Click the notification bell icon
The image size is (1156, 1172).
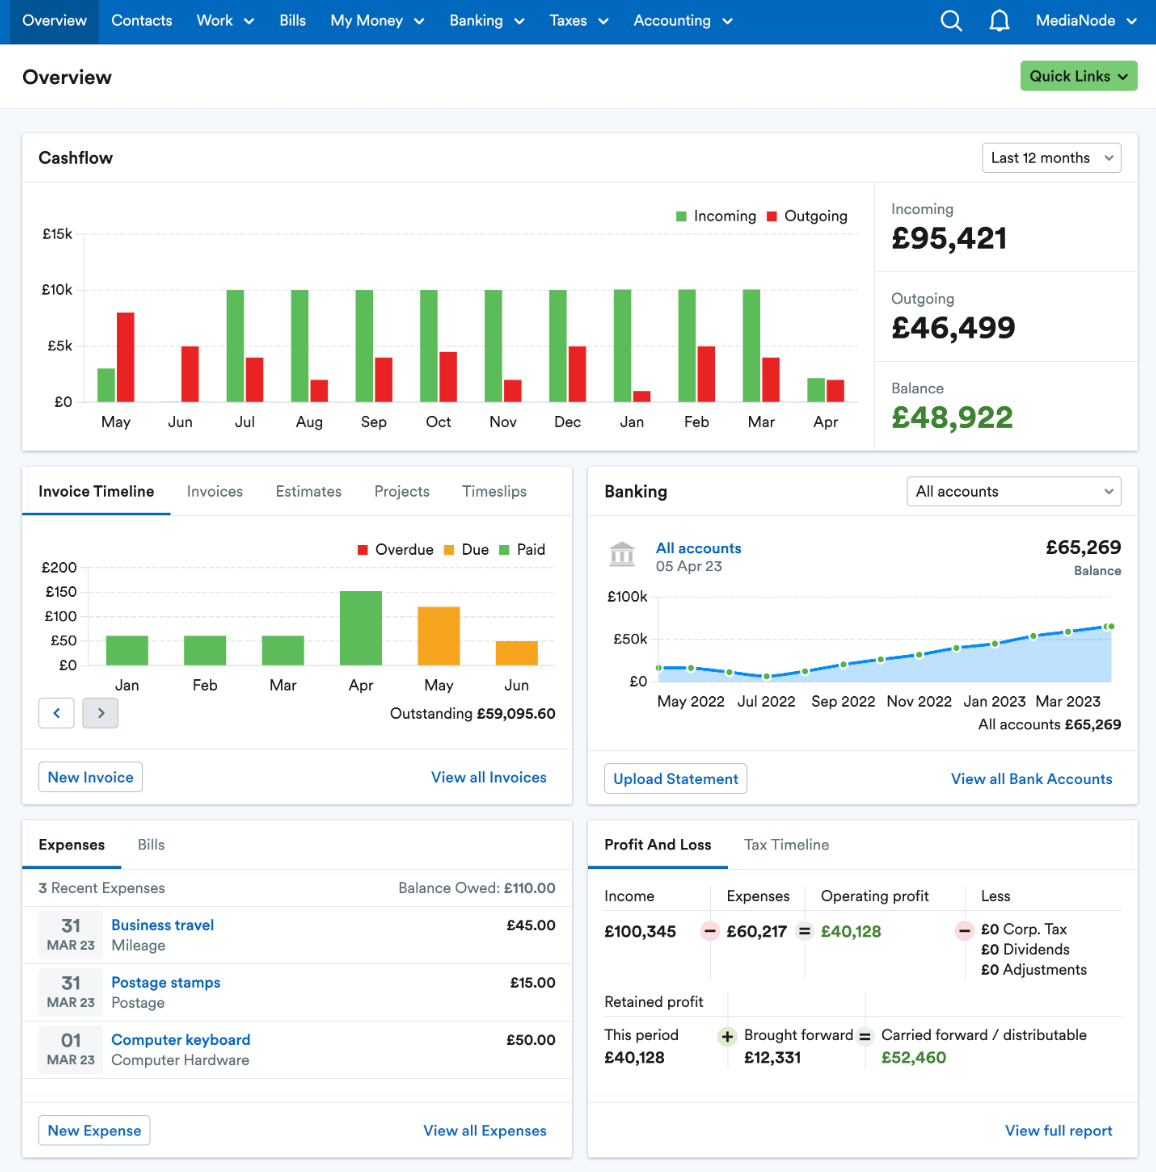[999, 20]
